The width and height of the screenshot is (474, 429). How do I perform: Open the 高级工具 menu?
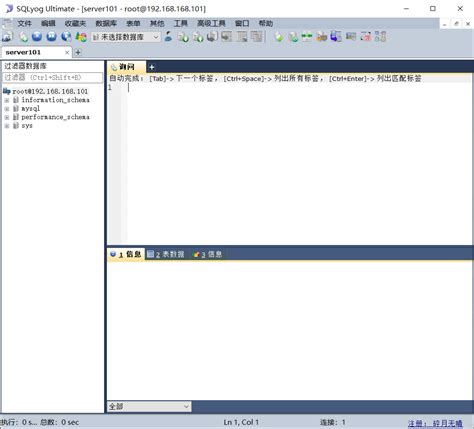coord(211,23)
